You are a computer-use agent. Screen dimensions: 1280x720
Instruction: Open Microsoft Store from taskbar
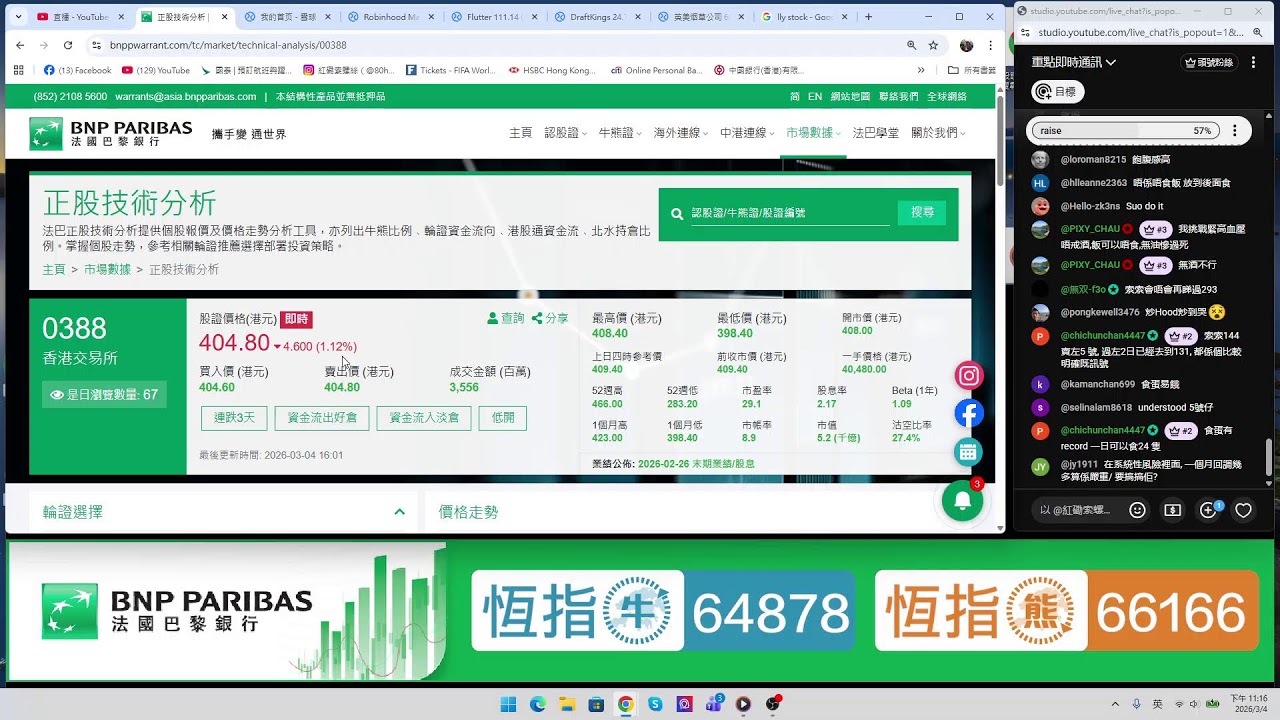click(596, 704)
